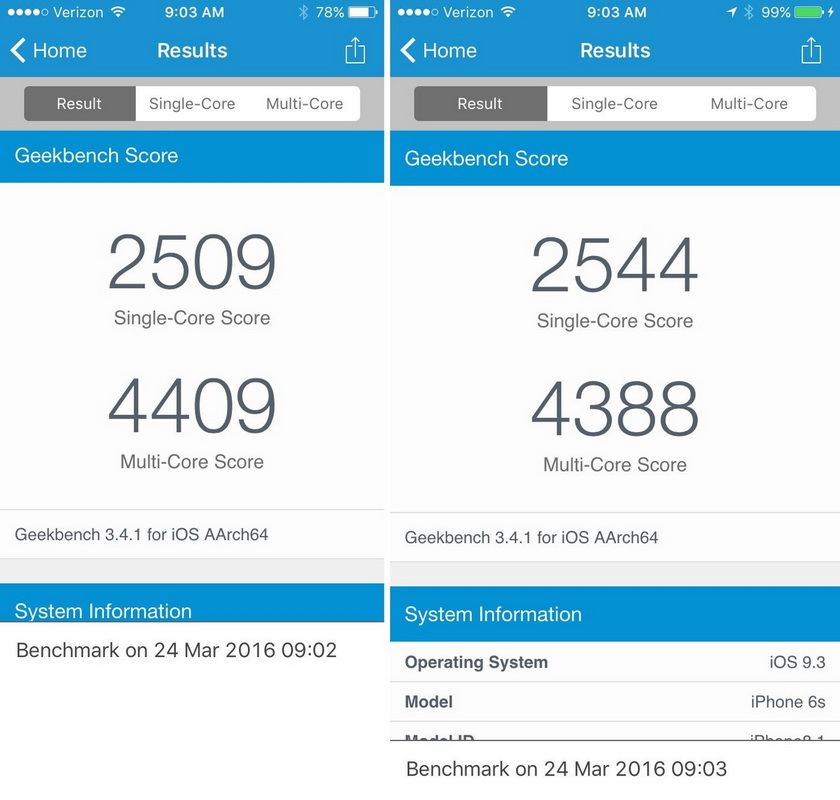This screenshot has width=840, height=800.
Task: Tap the share icon in the right Results screen
Action: pos(811,50)
